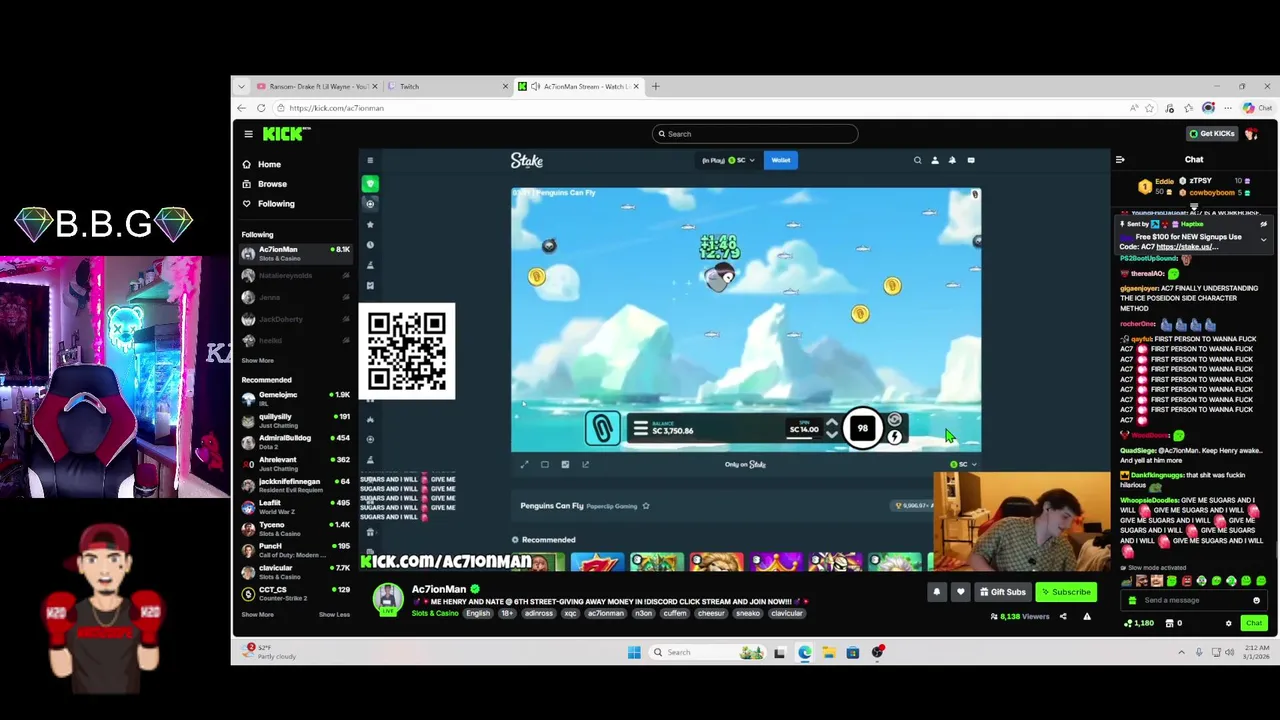The width and height of the screenshot is (1280, 720).
Task: Open Windows Start menu
Action: point(634,652)
